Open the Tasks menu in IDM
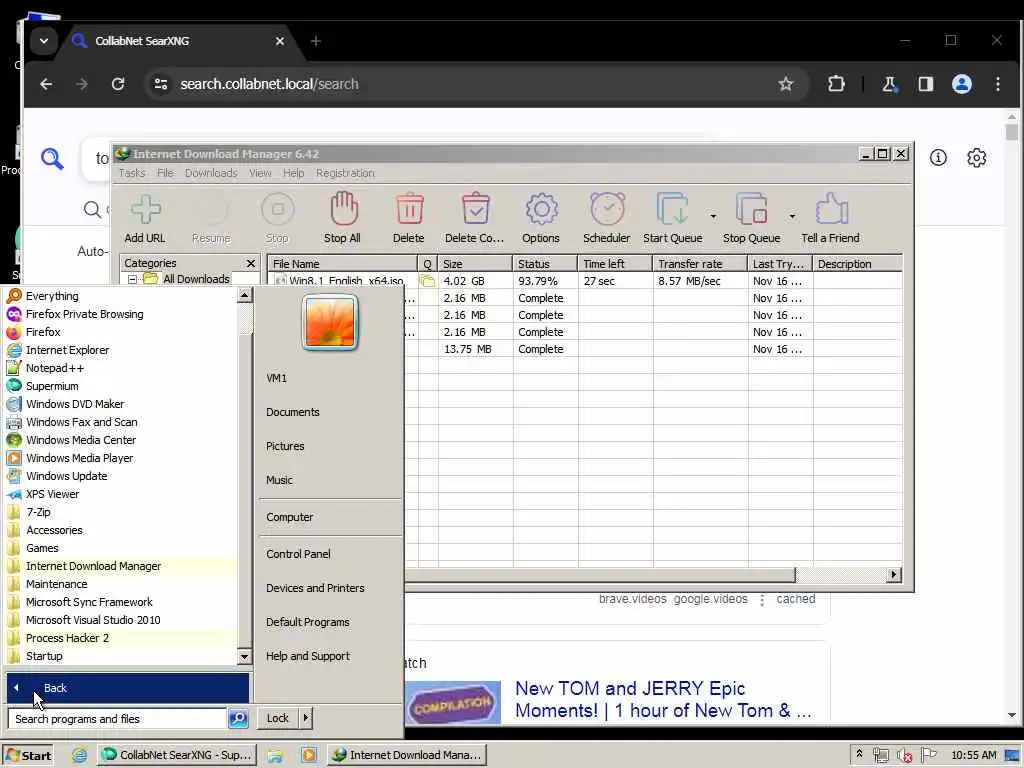The width and height of the screenshot is (1024, 768). (132, 173)
